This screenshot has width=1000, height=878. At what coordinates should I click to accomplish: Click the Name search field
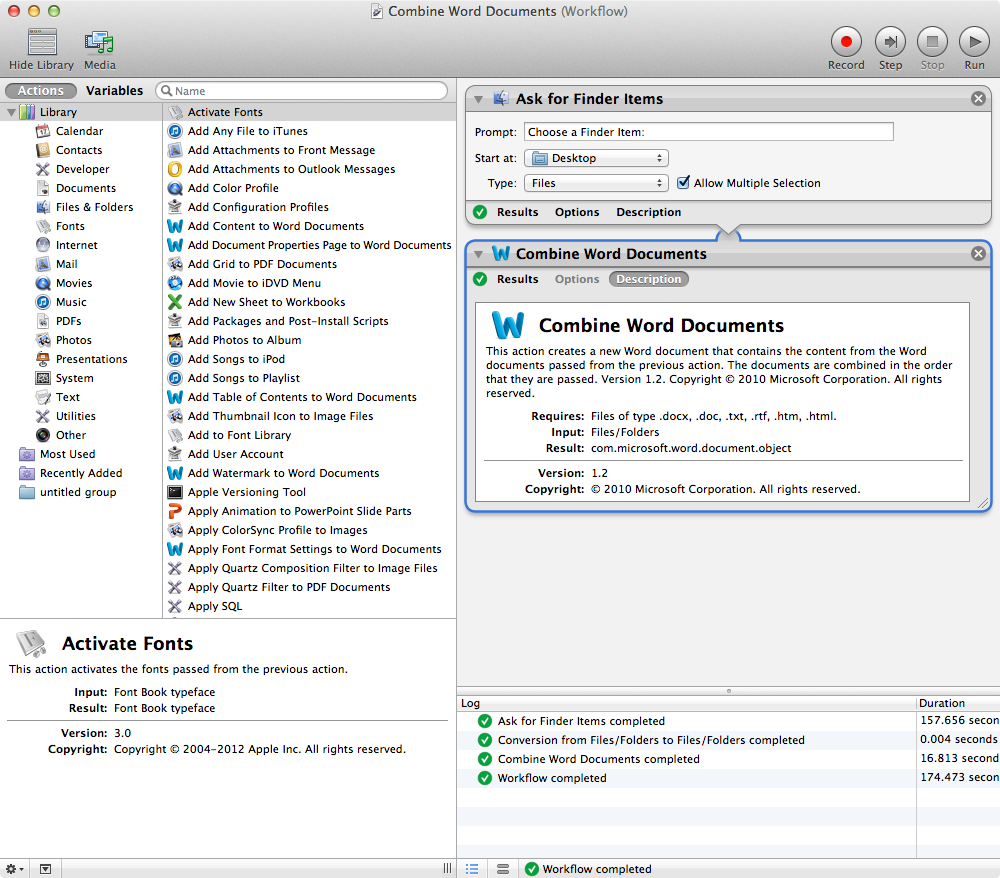302,91
